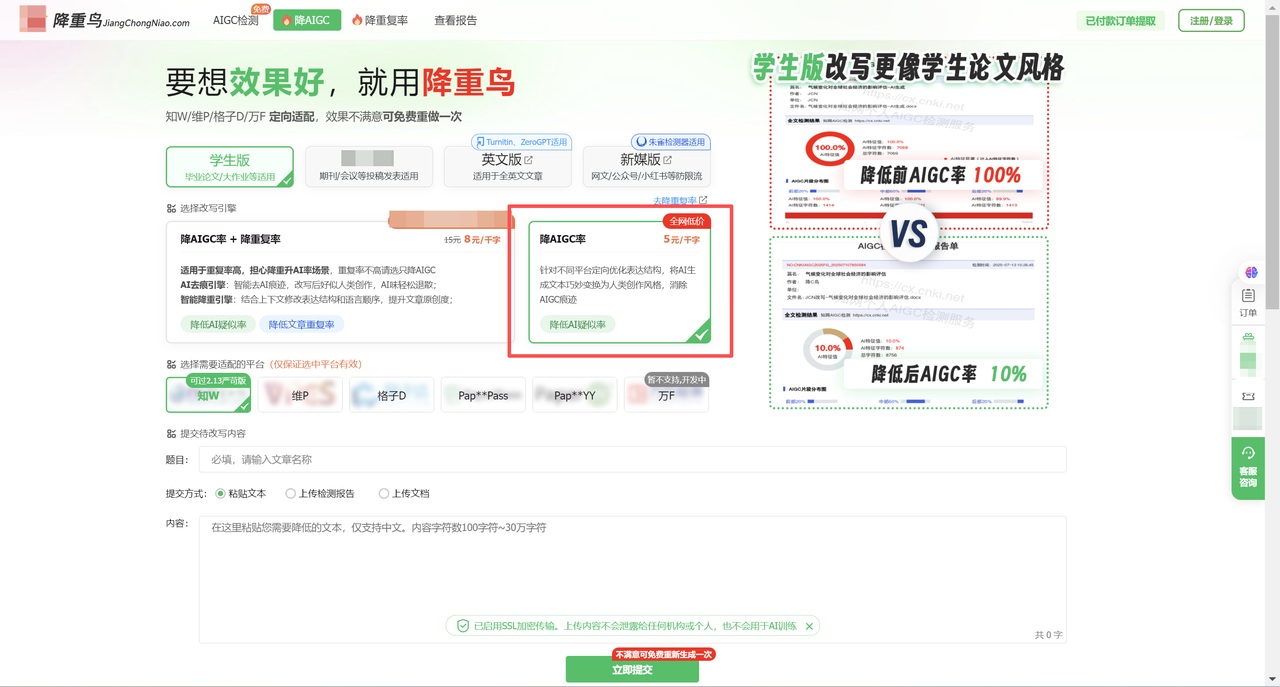The width and height of the screenshot is (1280, 687).
Task: Click the 内容 text area
Action: point(632,579)
